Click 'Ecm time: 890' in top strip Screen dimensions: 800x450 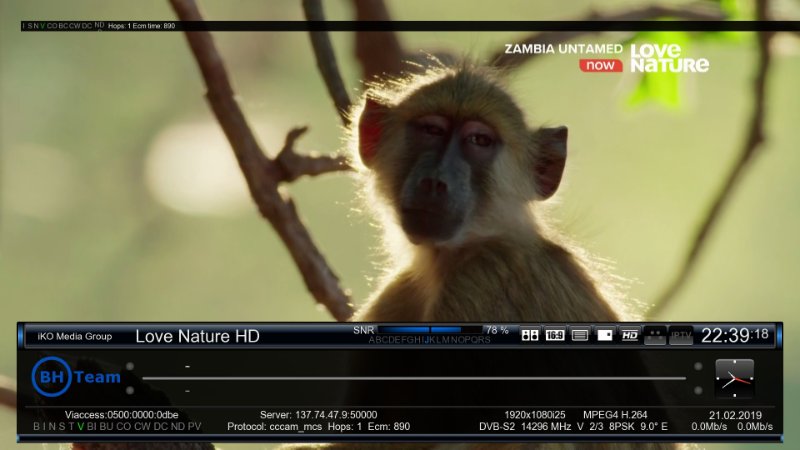tap(154, 26)
